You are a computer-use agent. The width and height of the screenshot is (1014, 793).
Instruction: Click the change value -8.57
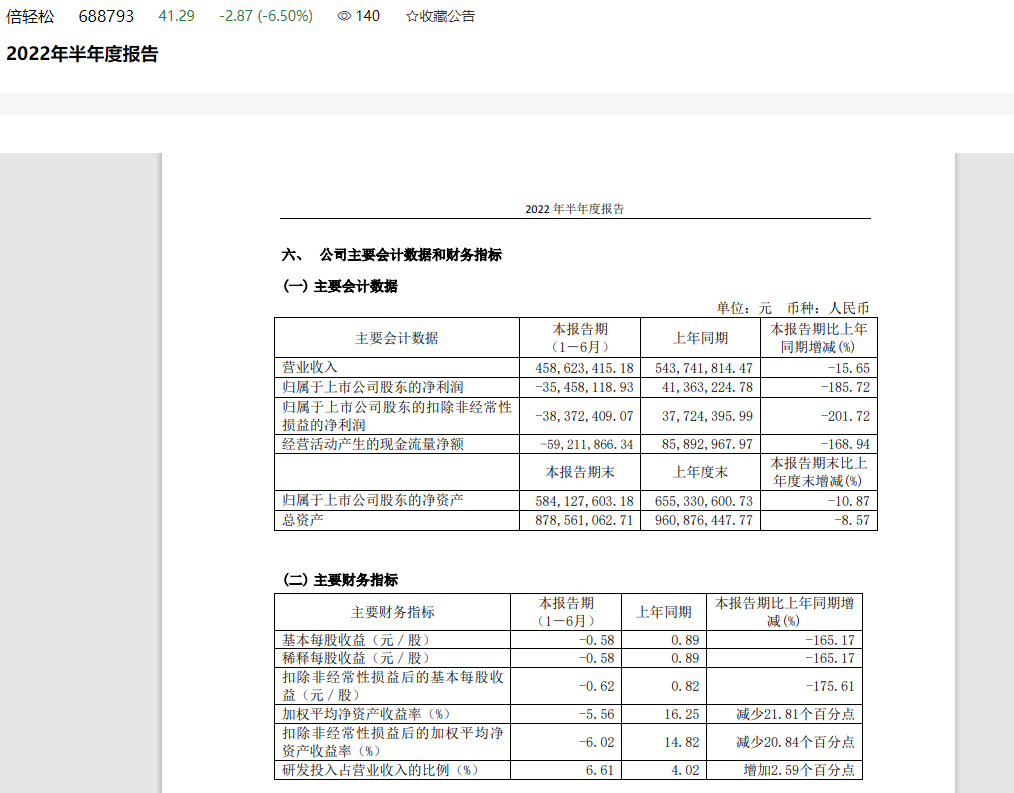(x=852, y=520)
